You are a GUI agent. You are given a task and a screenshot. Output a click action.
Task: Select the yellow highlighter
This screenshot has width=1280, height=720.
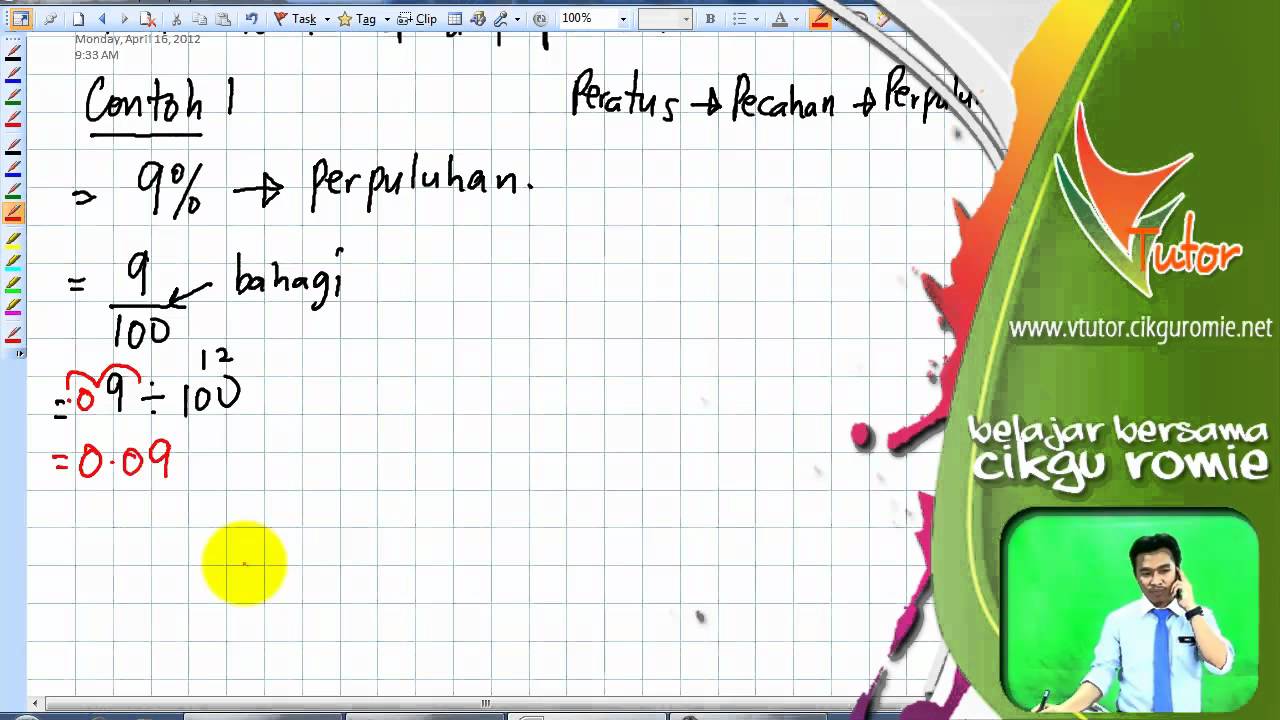point(13,239)
